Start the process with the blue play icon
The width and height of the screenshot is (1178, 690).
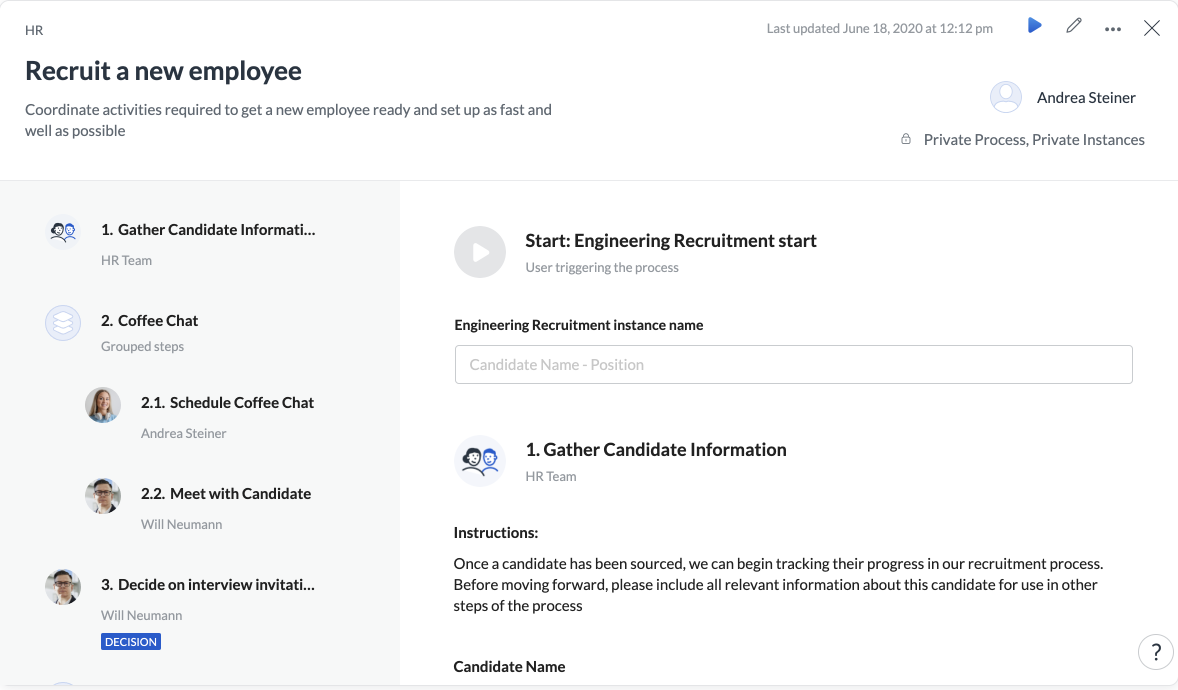coord(1035,26)
